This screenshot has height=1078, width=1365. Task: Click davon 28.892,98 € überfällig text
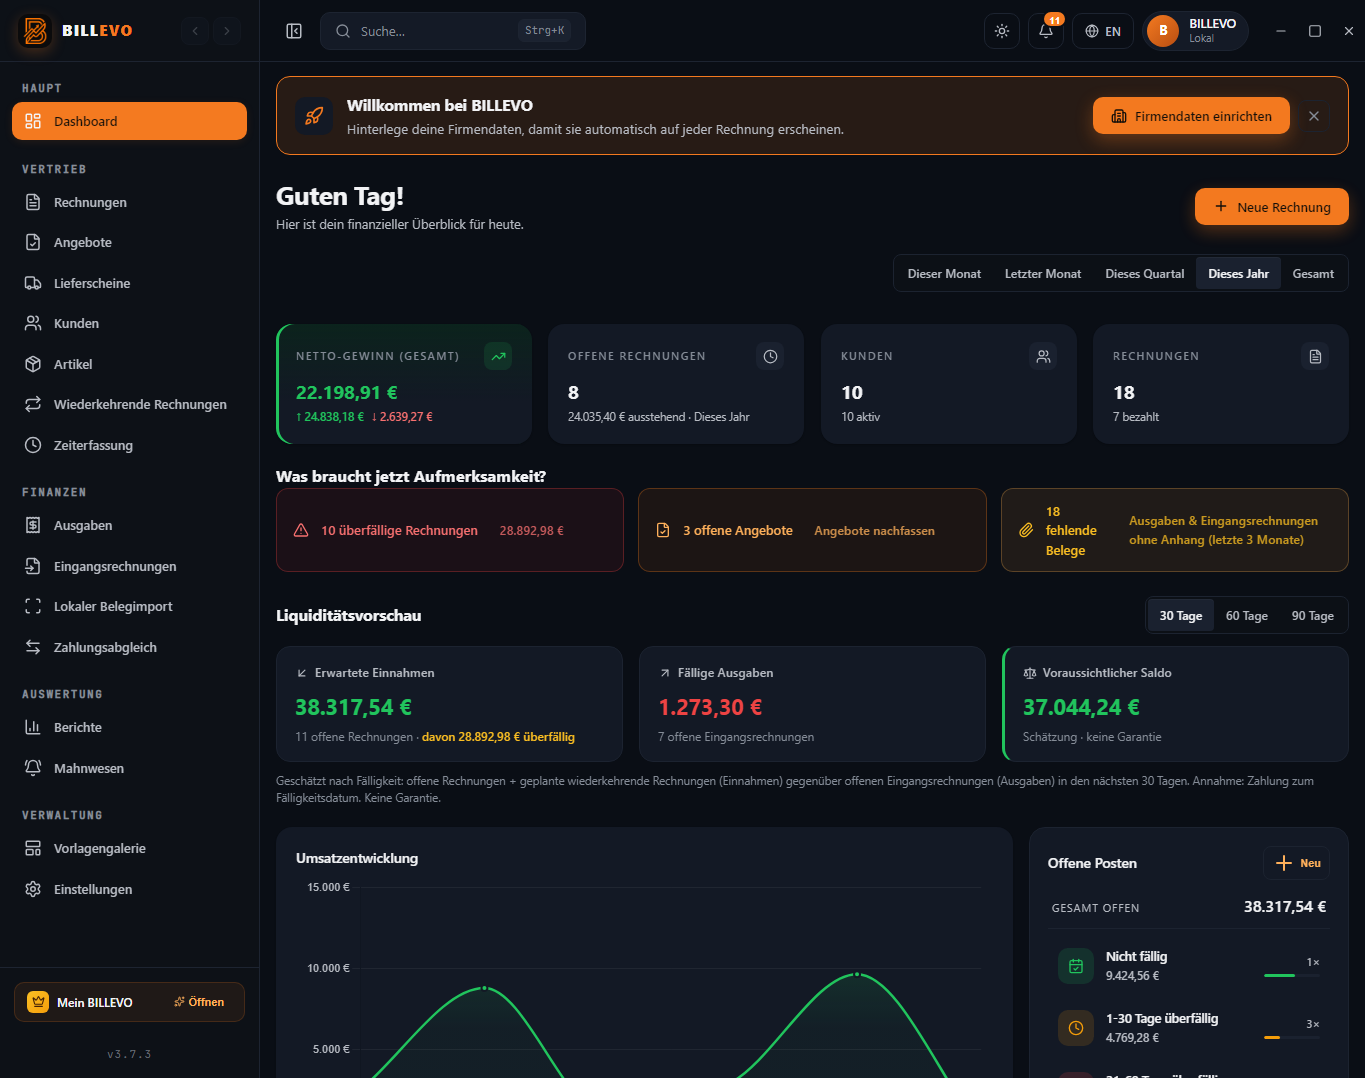click(498, 737)
